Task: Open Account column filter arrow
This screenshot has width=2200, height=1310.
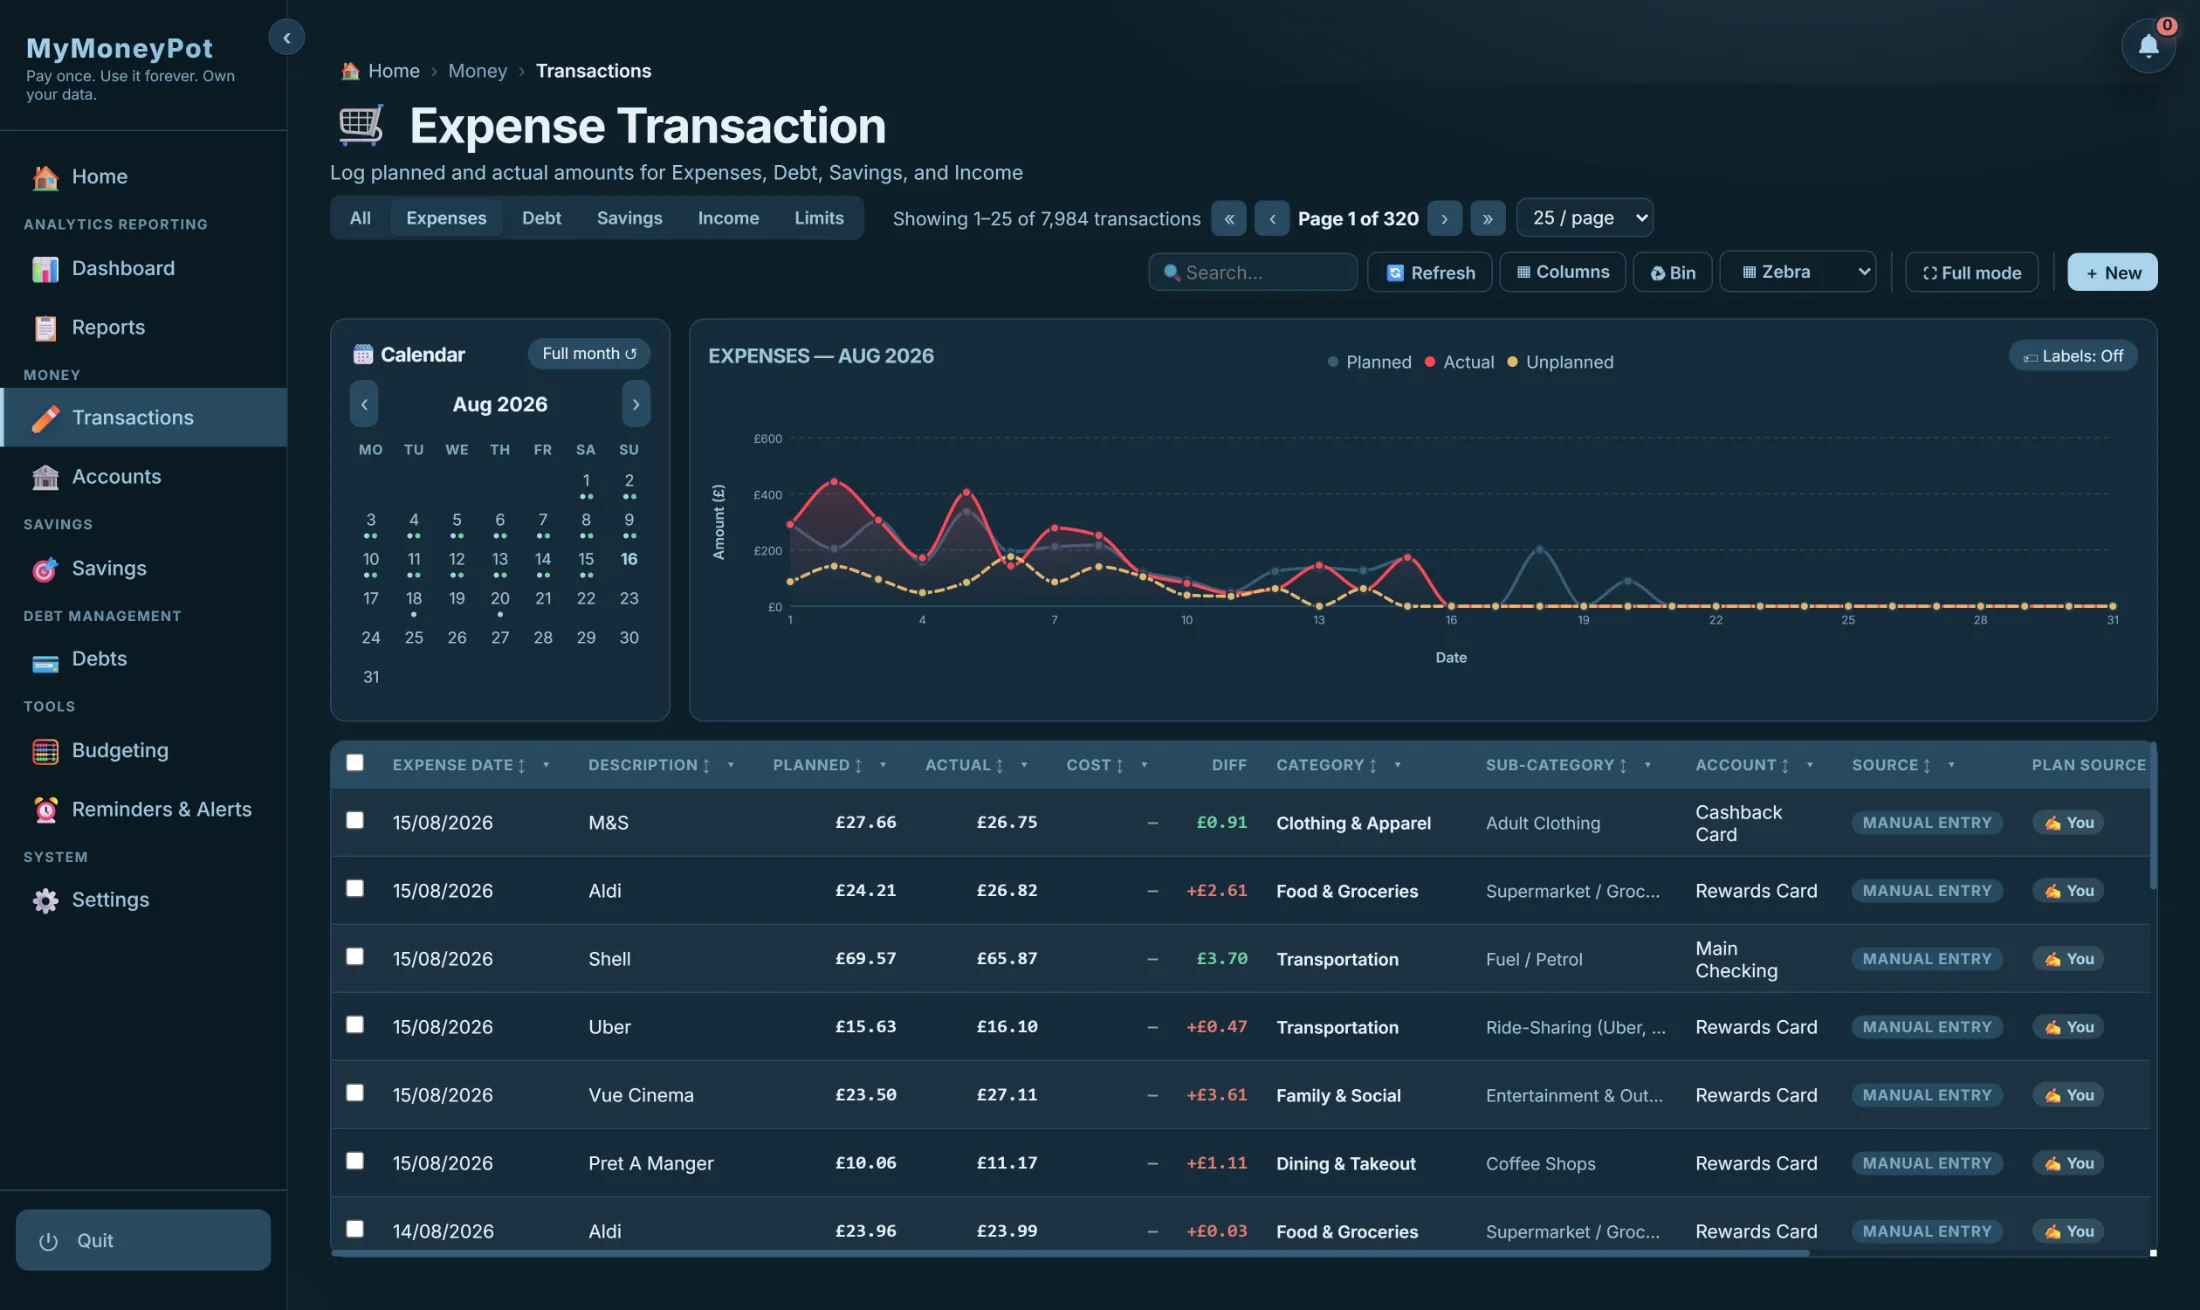Action: 1809,765
